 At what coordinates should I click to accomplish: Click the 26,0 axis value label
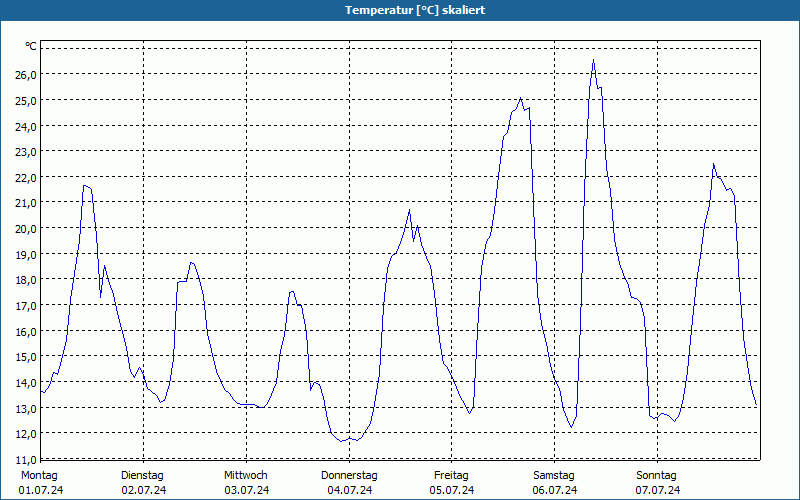pos(26,74)
